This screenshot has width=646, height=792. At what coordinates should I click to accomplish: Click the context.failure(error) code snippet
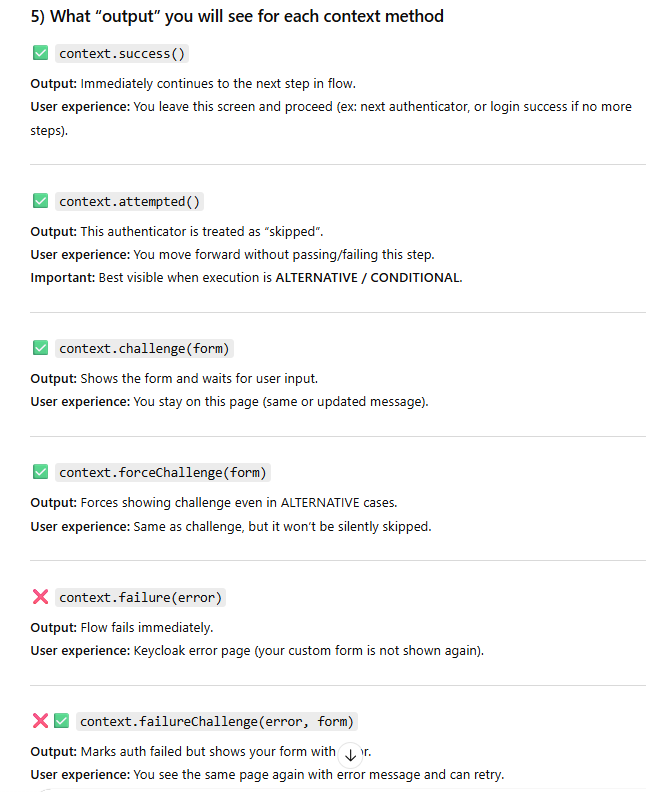[141, 597]
